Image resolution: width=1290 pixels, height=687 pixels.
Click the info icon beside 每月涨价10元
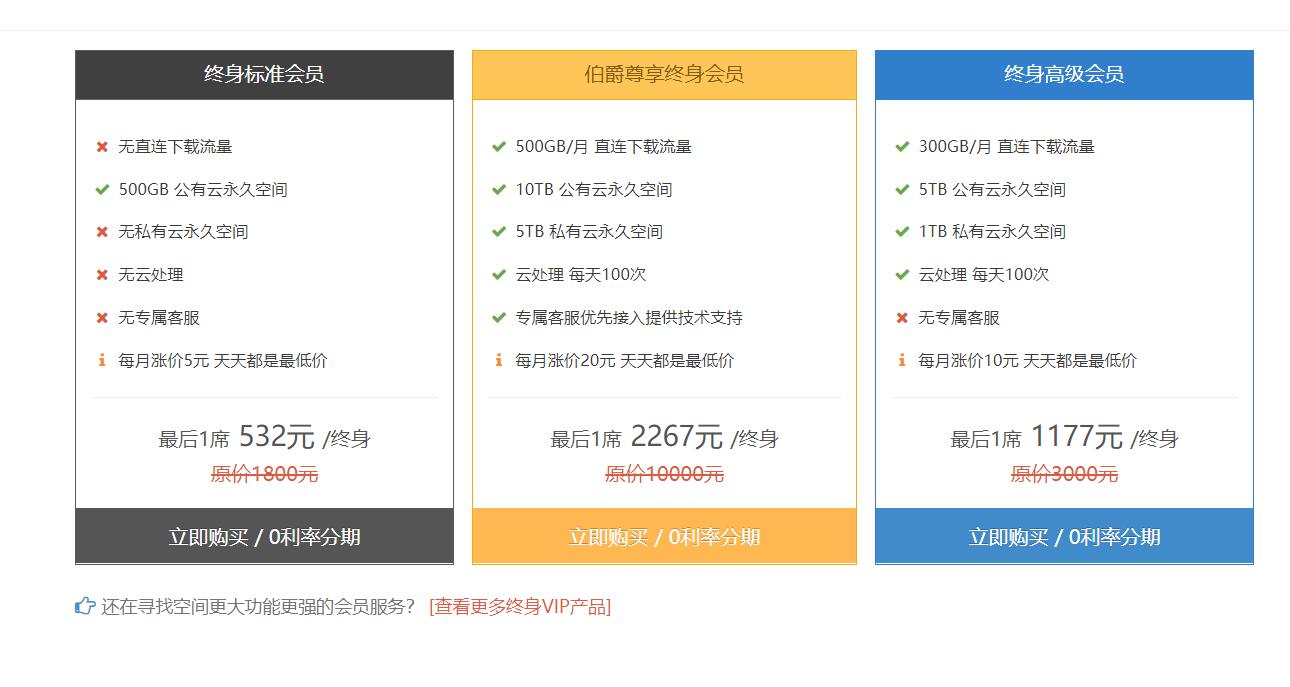pos(899,360)
